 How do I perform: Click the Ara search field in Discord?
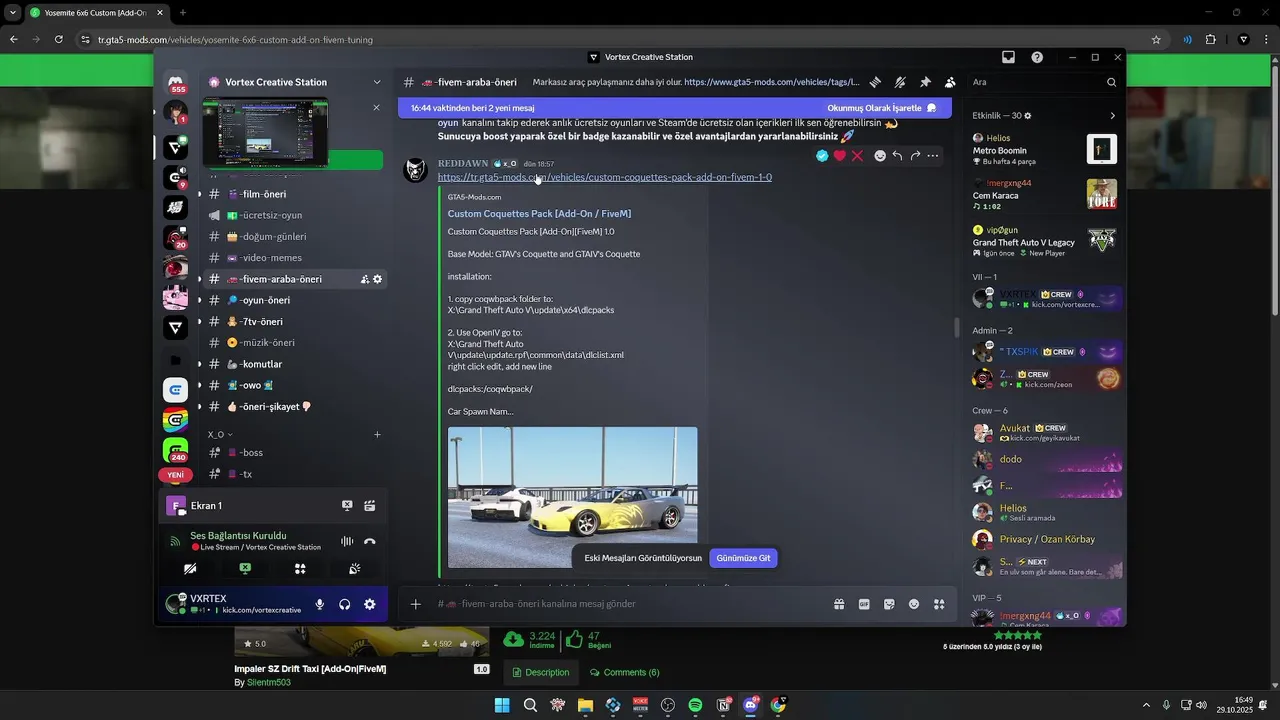pos(1043,82)
